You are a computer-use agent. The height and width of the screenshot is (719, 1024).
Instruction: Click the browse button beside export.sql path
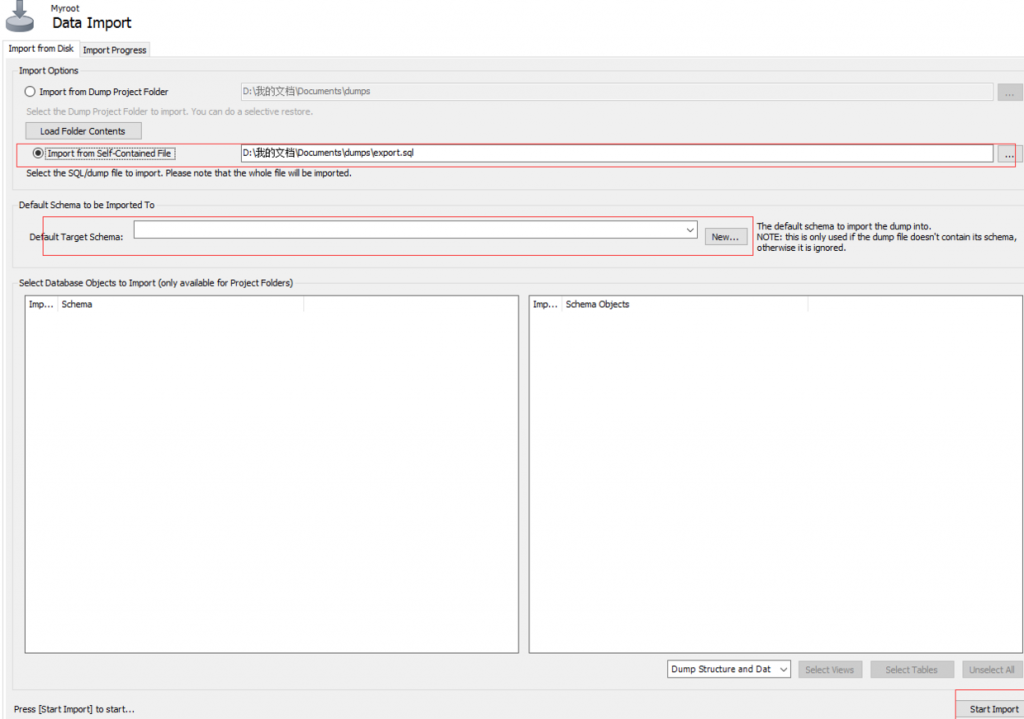[1010, 153]
